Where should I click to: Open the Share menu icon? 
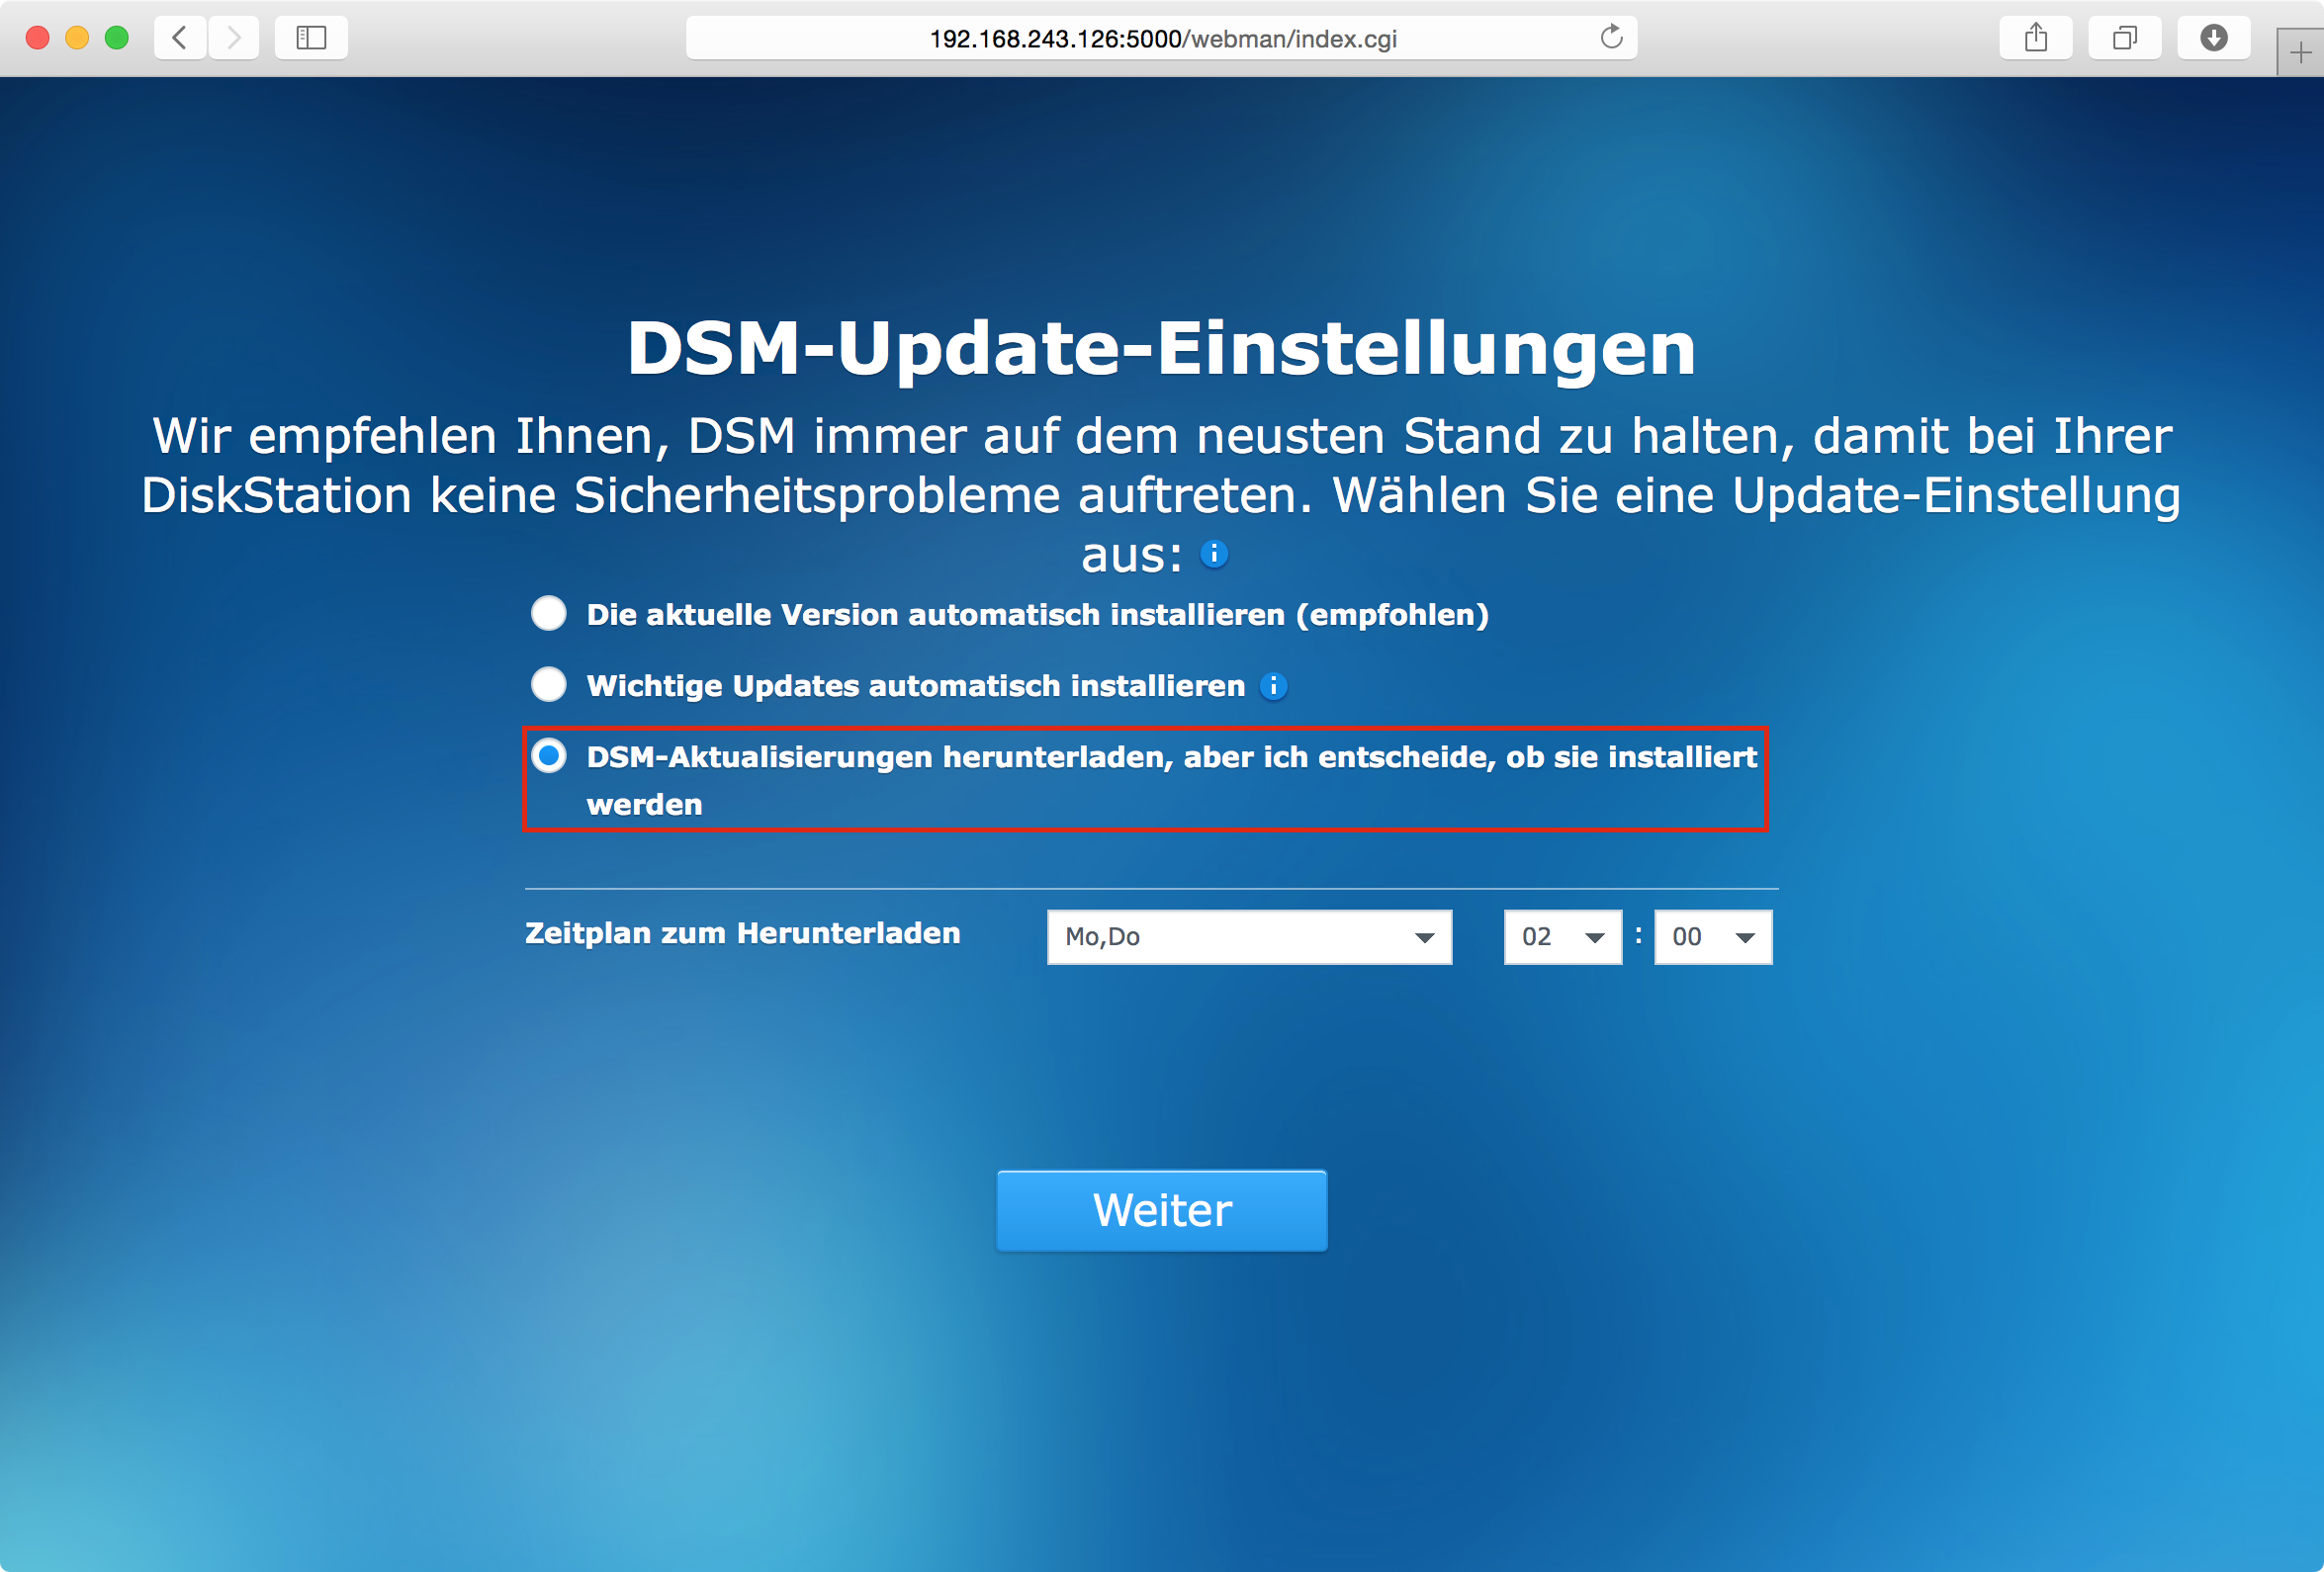pos(2035,38)
